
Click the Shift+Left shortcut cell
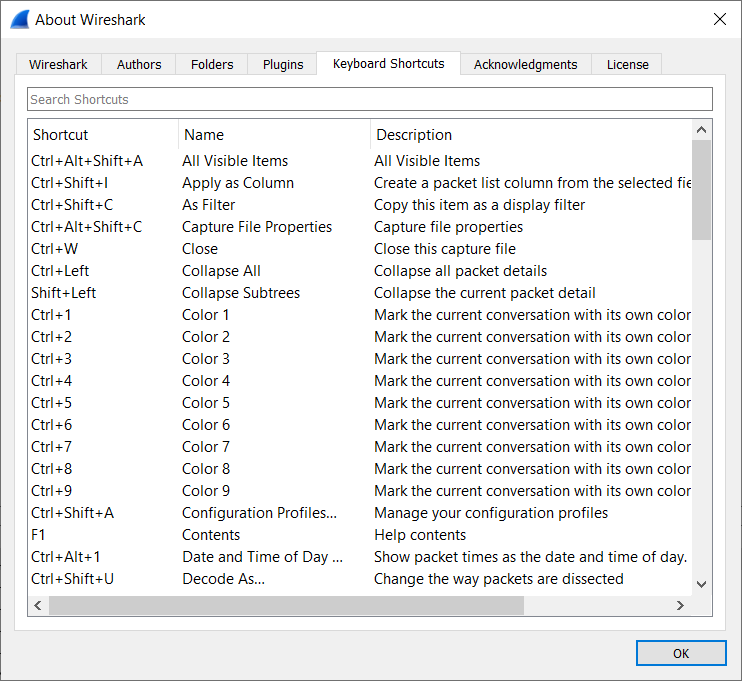click(x=63, y=293)
